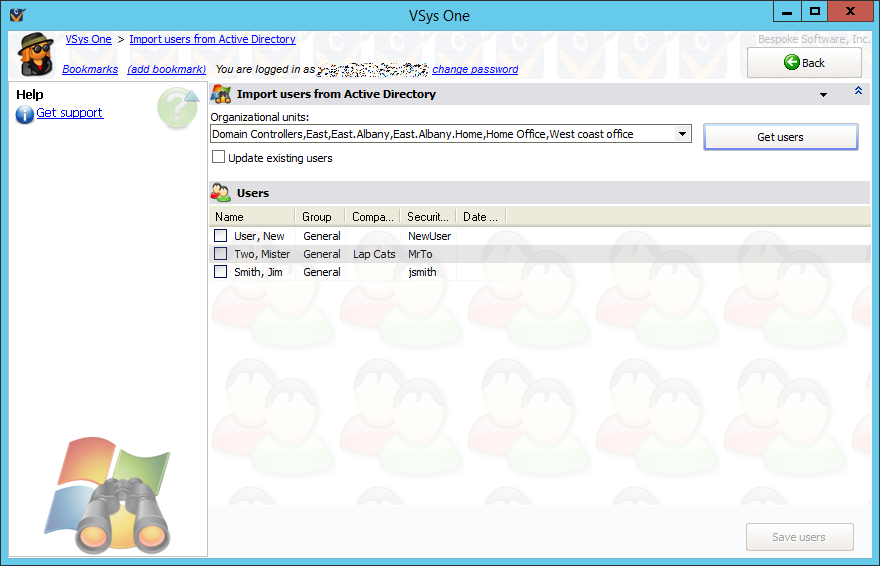
Task: Click the VSys One detective mascot icon
Action: pos(37,54)
